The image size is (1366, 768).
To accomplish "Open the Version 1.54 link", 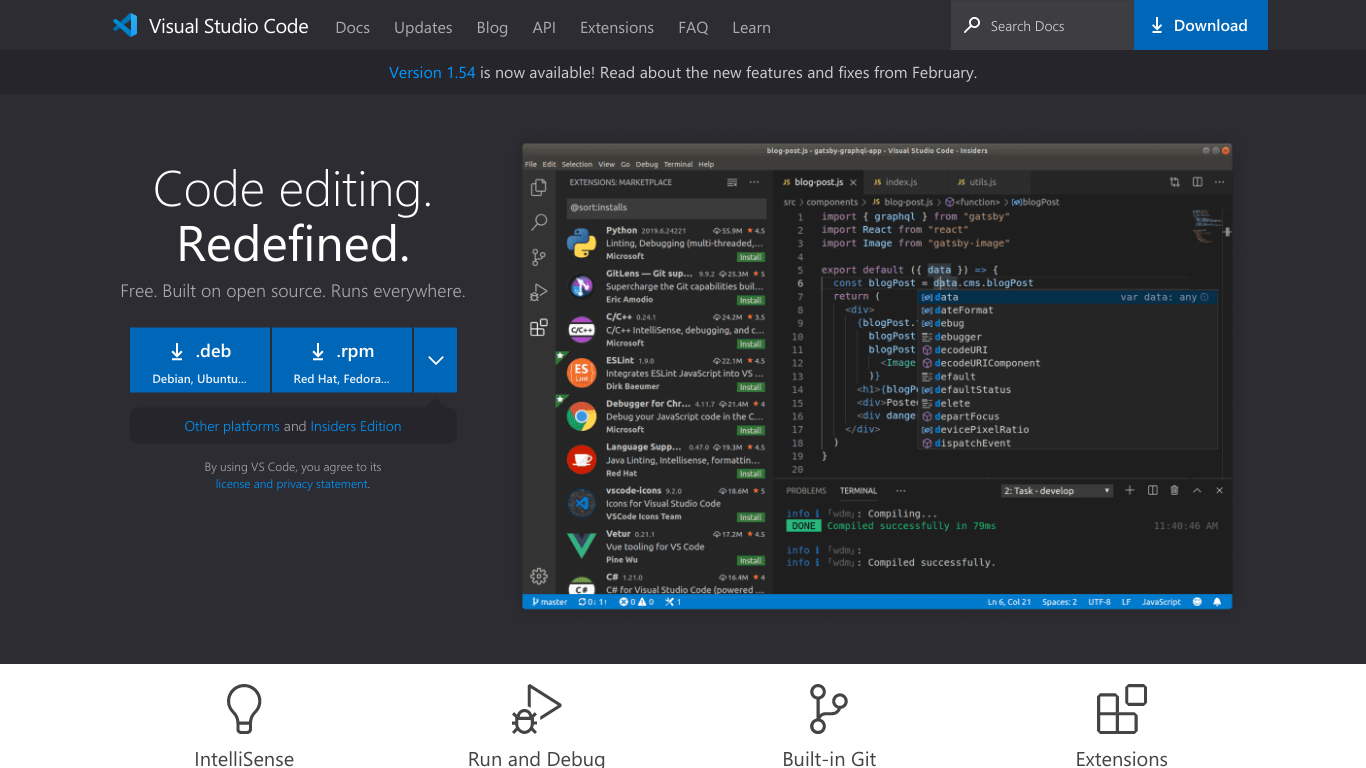I will click(x=432, y=72).
